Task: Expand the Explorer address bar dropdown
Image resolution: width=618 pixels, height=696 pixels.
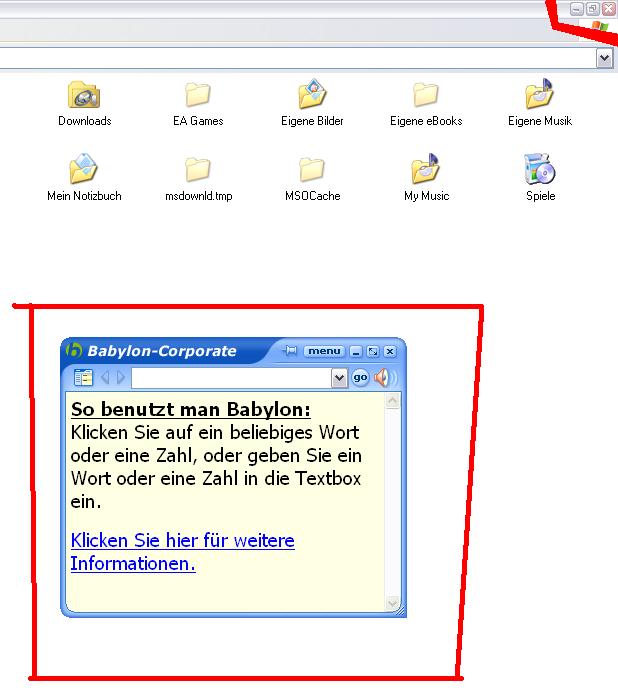Action: (x=604, y=58)
